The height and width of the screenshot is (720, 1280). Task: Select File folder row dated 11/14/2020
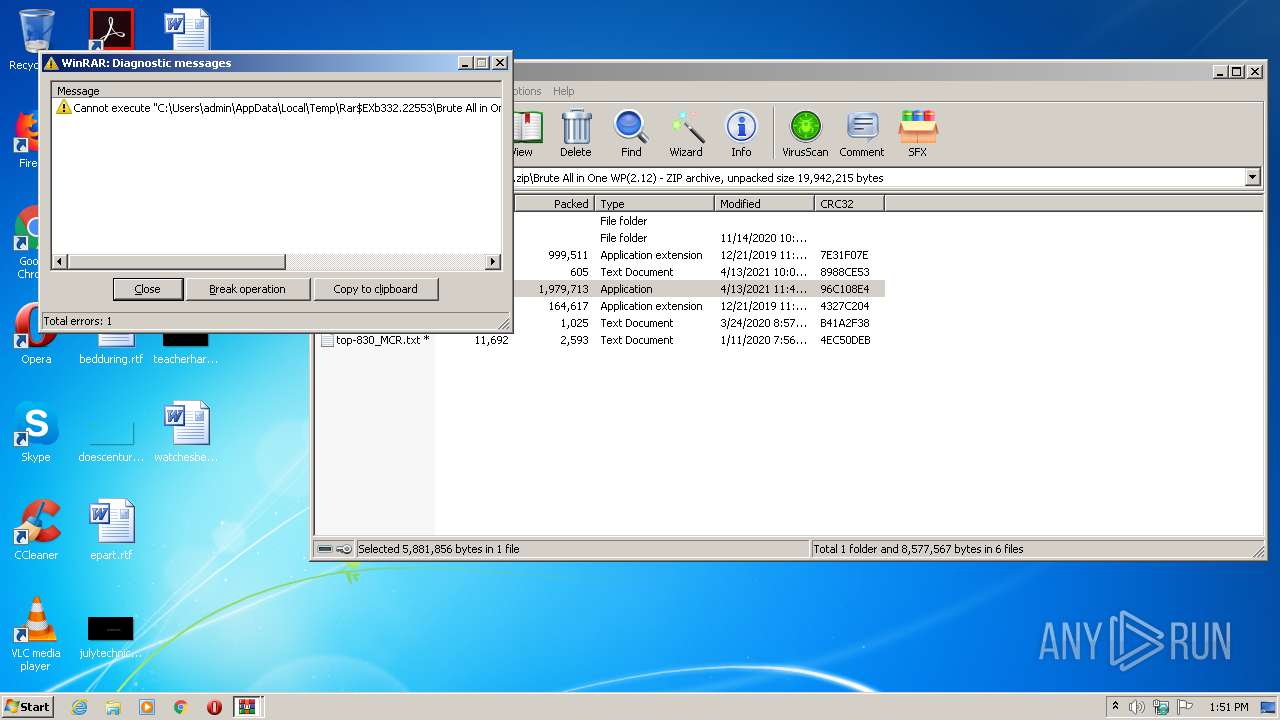click(x=699, y=238)
